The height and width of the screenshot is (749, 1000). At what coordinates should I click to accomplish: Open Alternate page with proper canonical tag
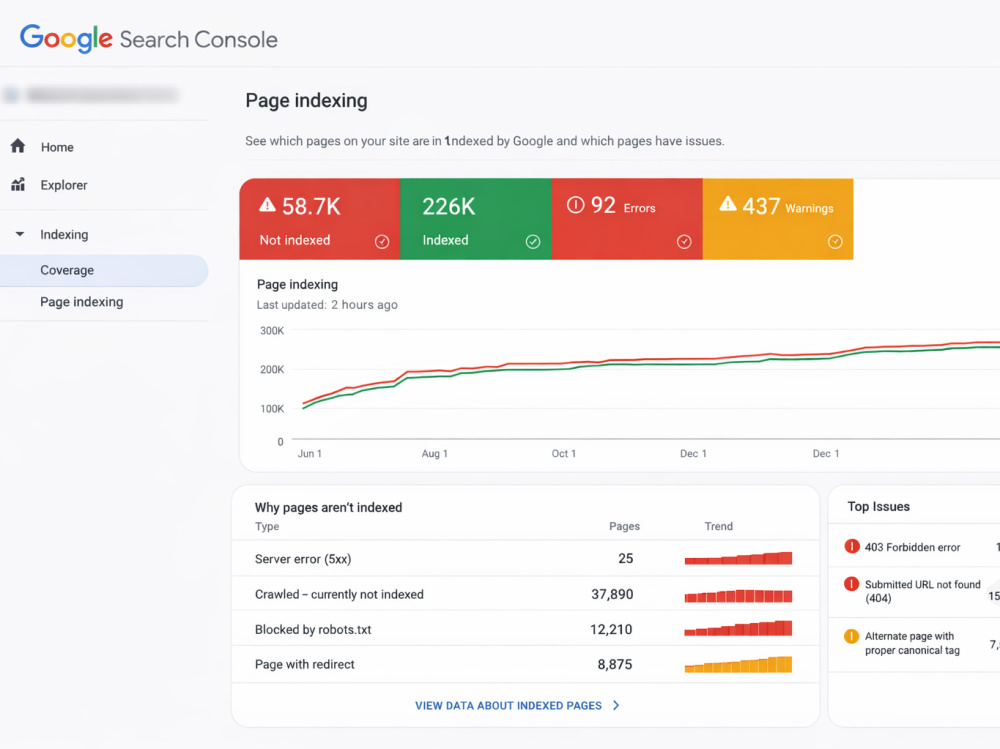tap(912, 643)
